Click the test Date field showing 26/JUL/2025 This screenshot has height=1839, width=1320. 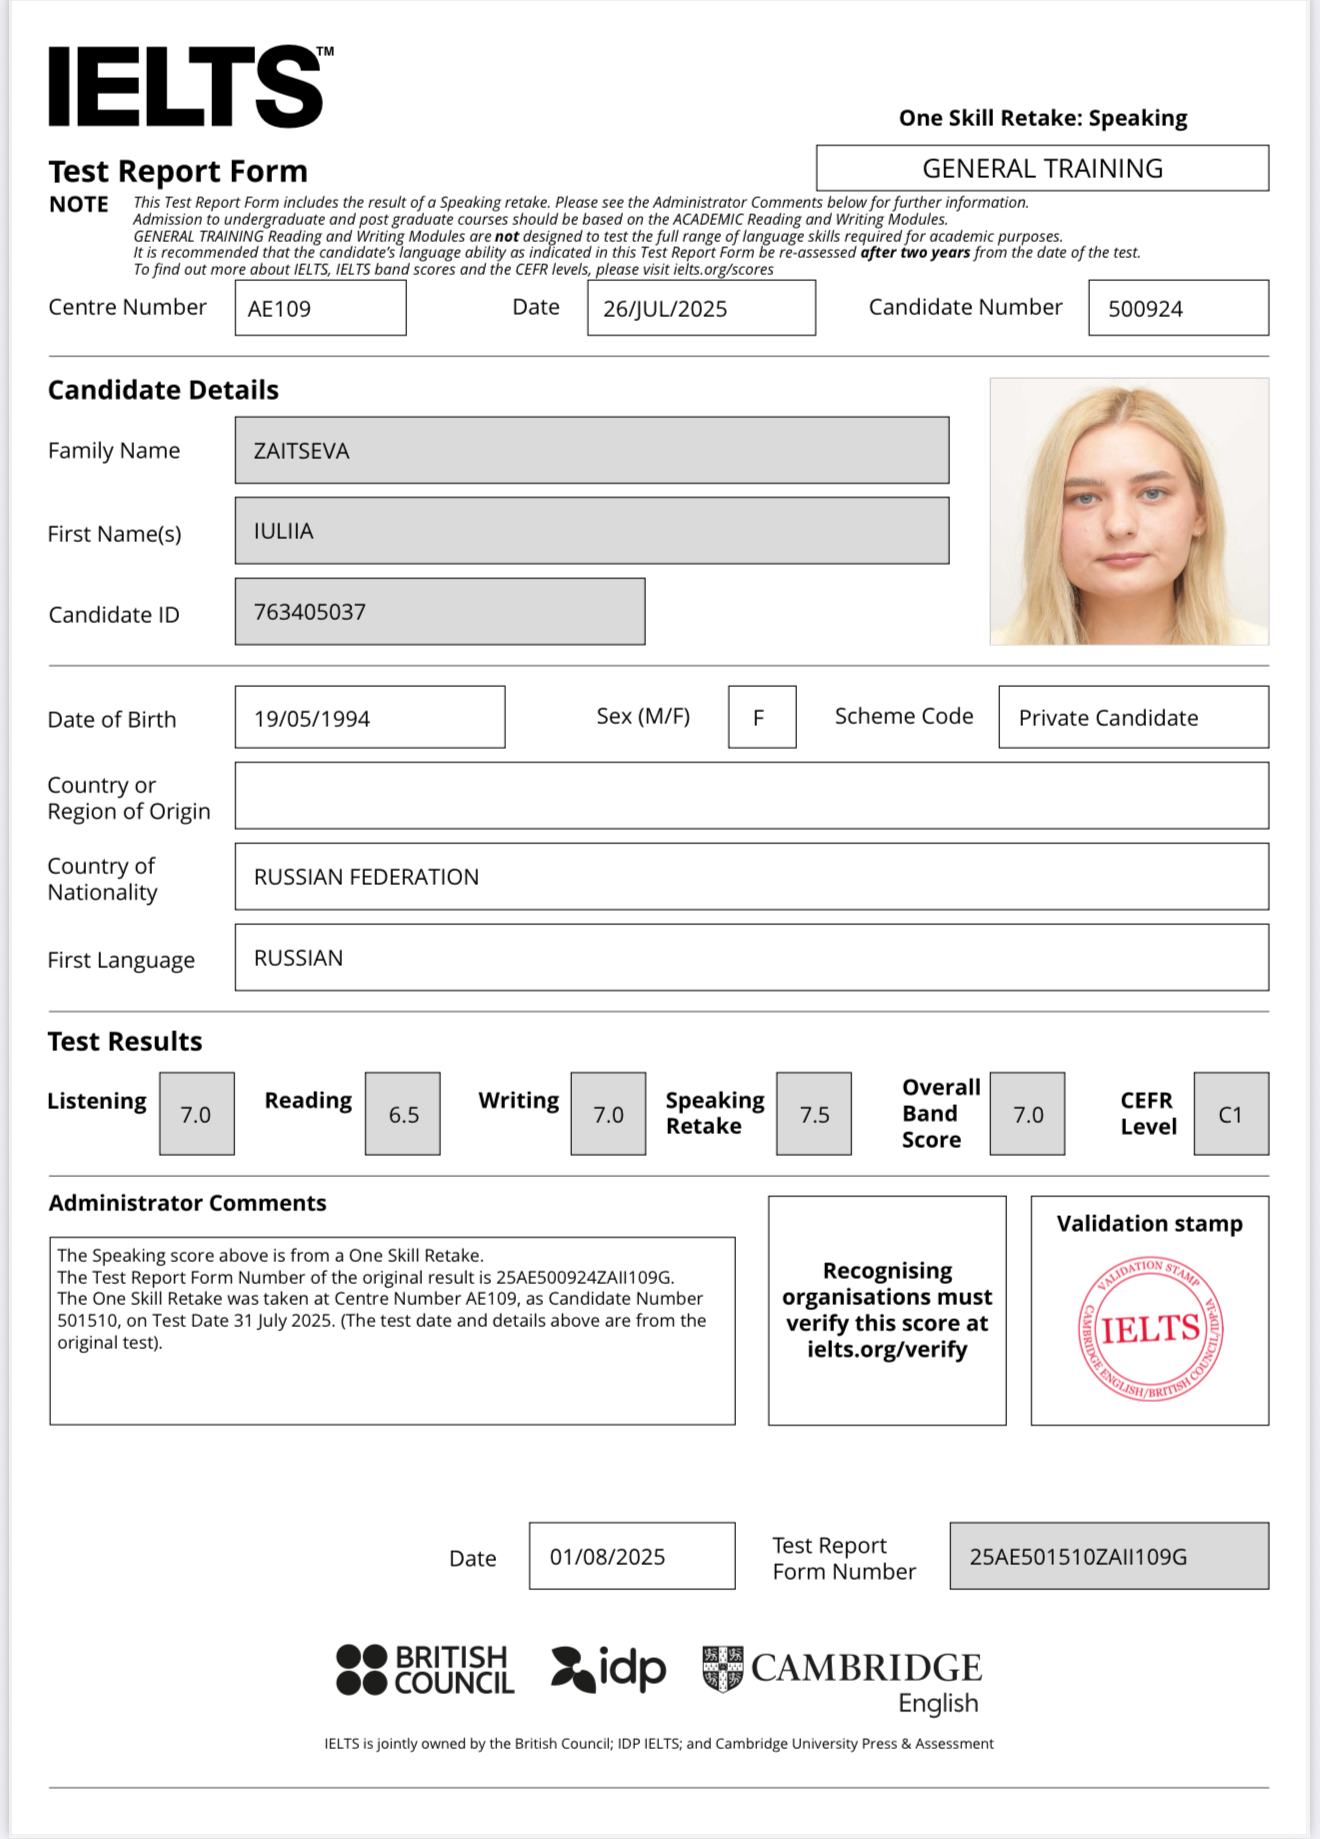701,308
